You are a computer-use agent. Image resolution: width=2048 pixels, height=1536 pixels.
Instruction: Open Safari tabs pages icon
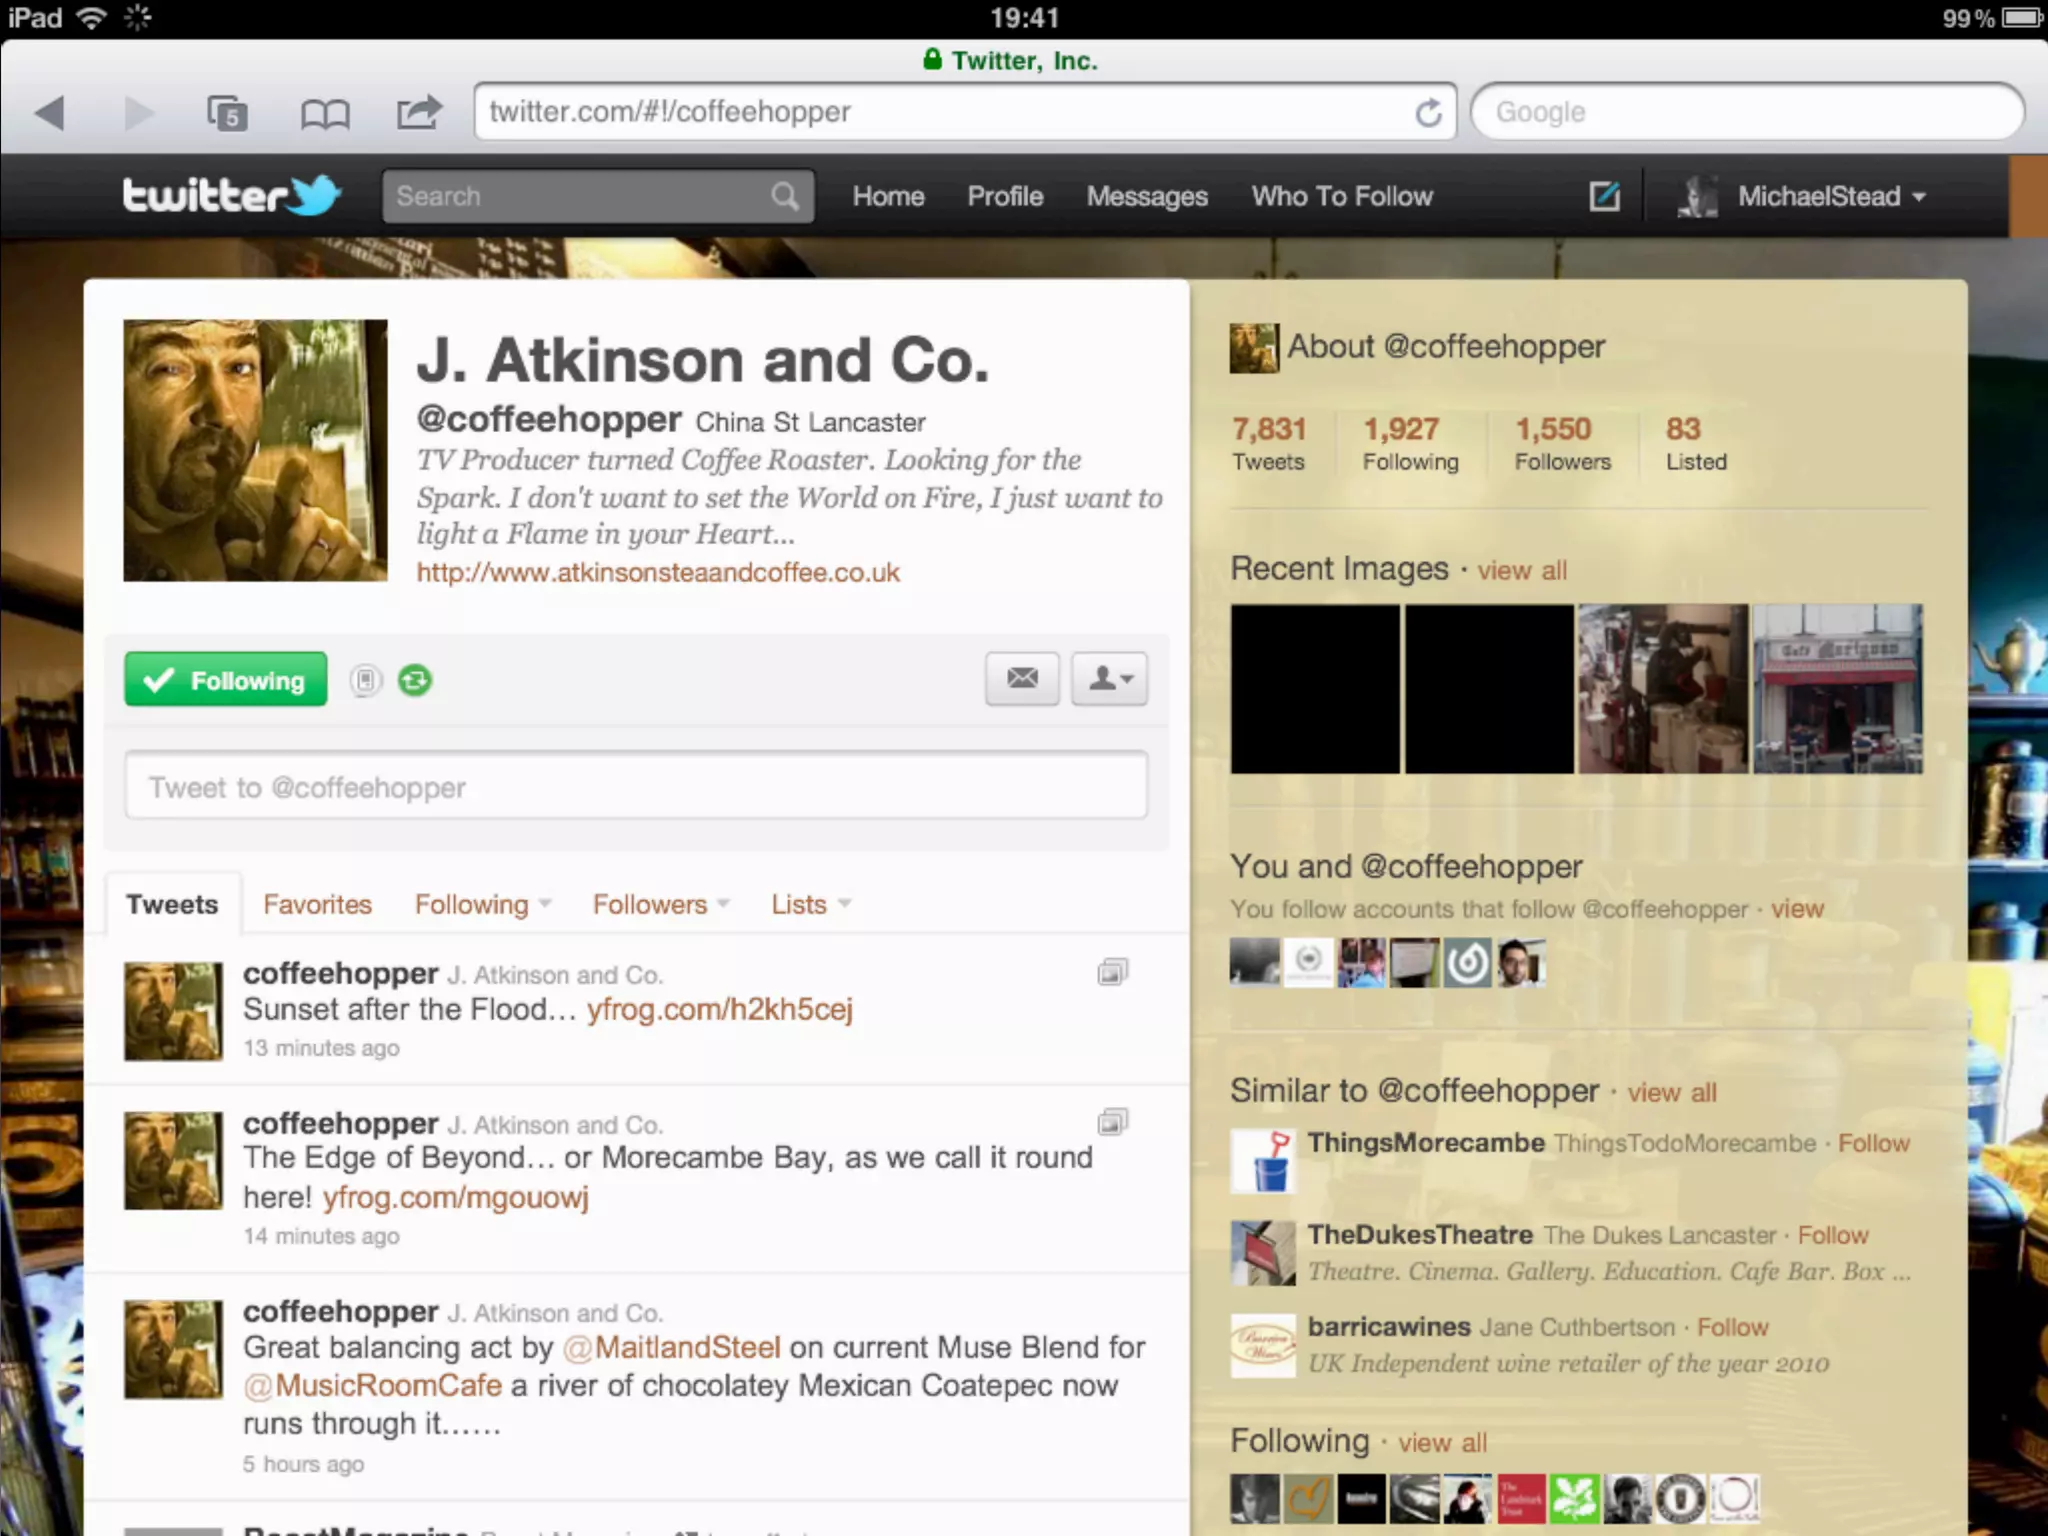227,113
